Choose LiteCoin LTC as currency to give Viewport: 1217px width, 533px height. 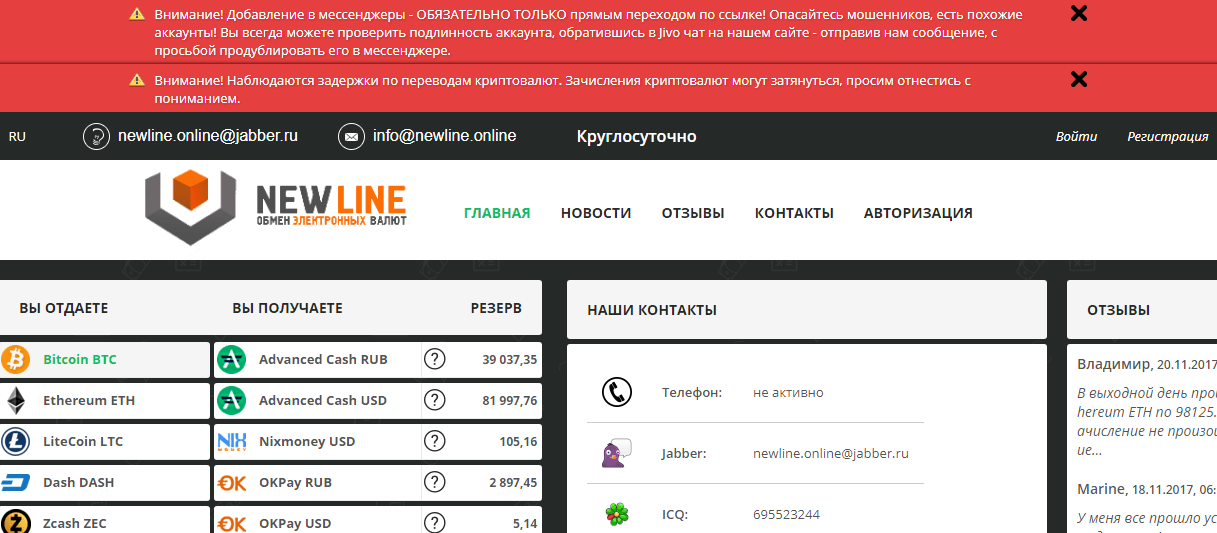point(105,441)
